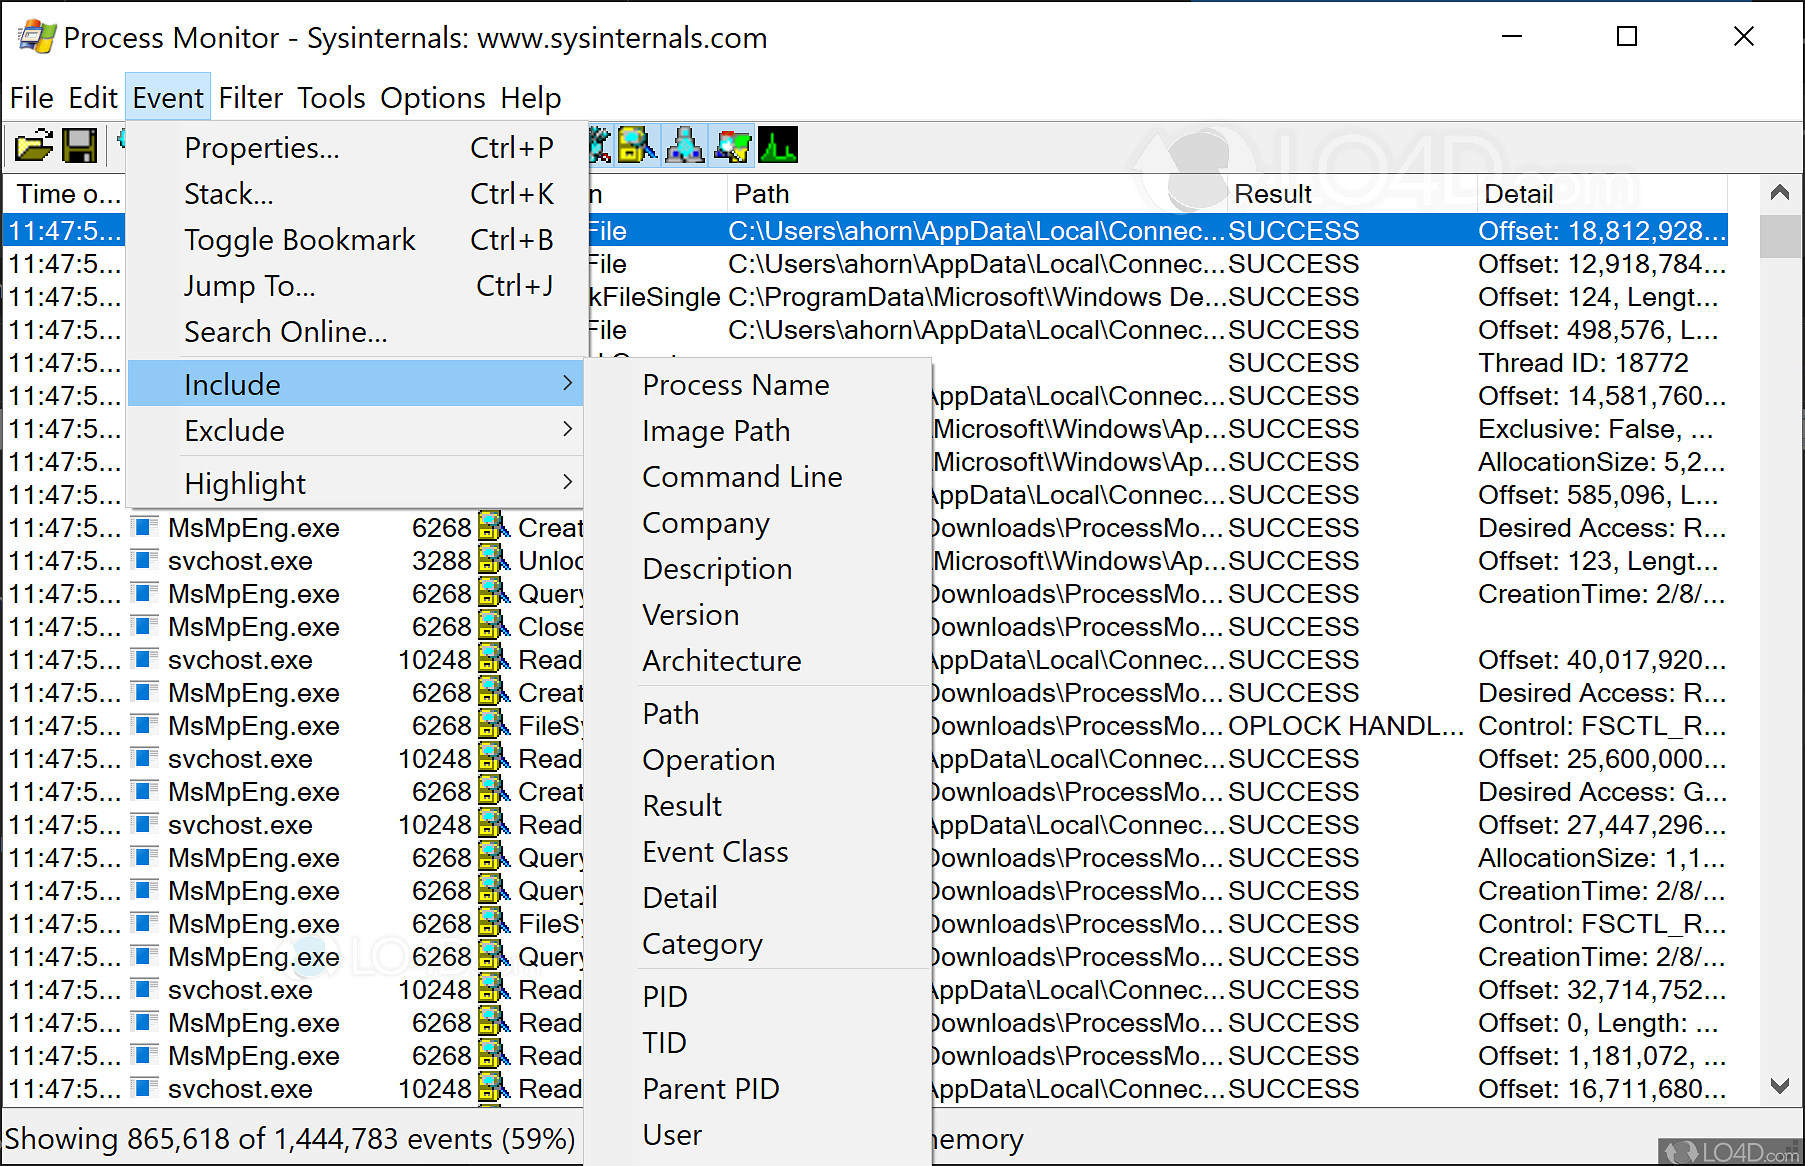The image size is (1805, 1166).
Task: Open the Filter menu
Action: pyautogui.click(x=251, y=98)
